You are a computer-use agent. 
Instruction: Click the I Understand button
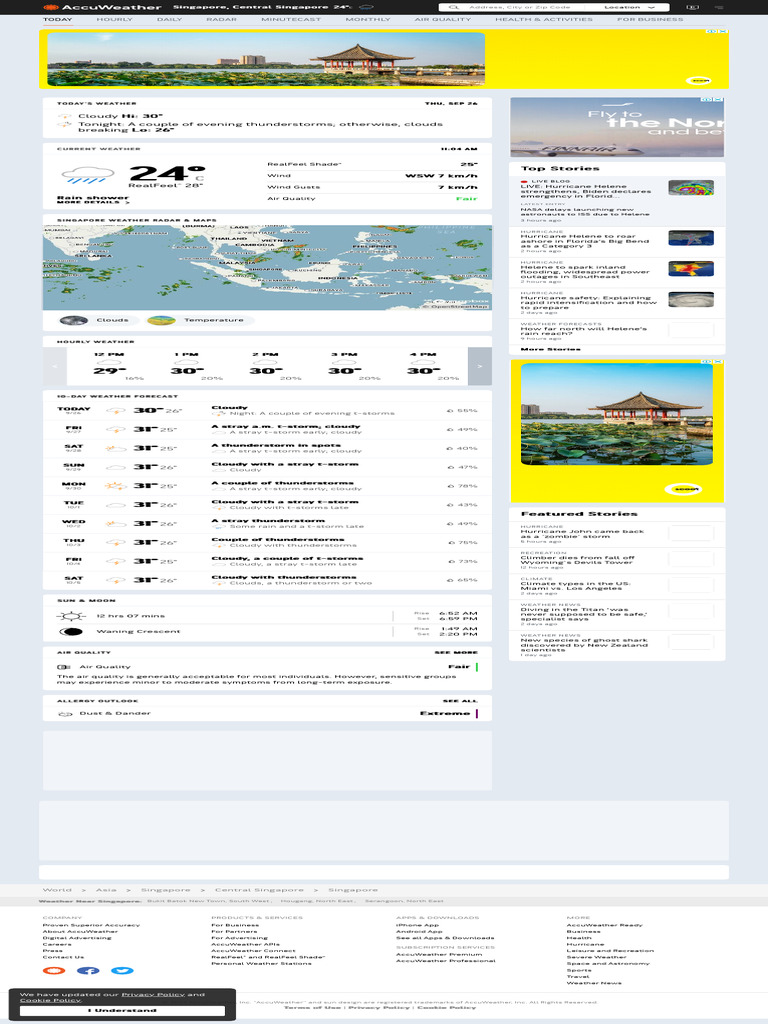point(122,1010)
